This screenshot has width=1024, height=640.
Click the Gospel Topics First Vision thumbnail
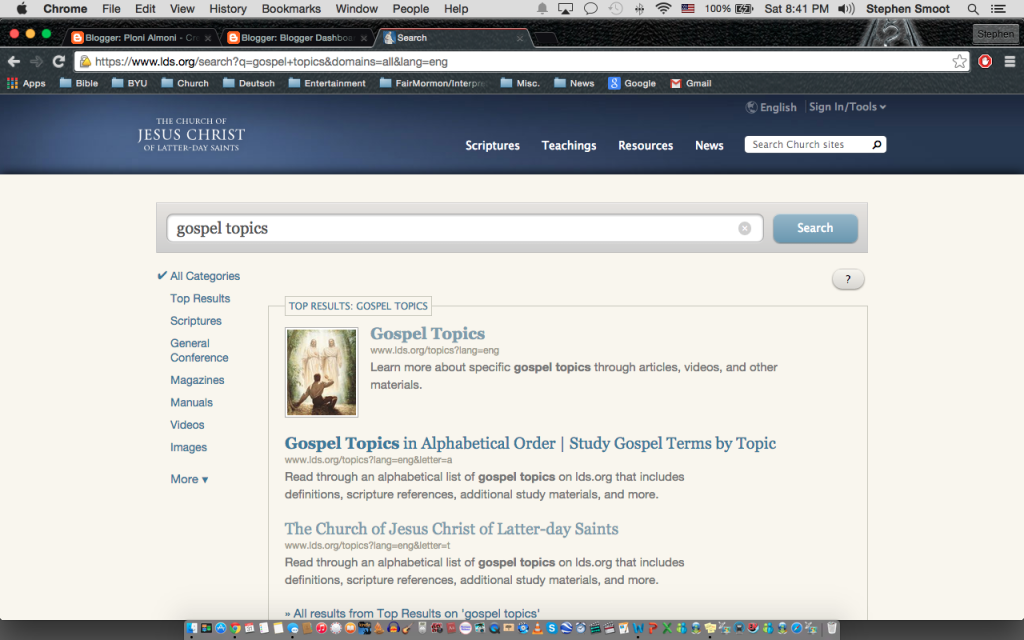(321, 372)
